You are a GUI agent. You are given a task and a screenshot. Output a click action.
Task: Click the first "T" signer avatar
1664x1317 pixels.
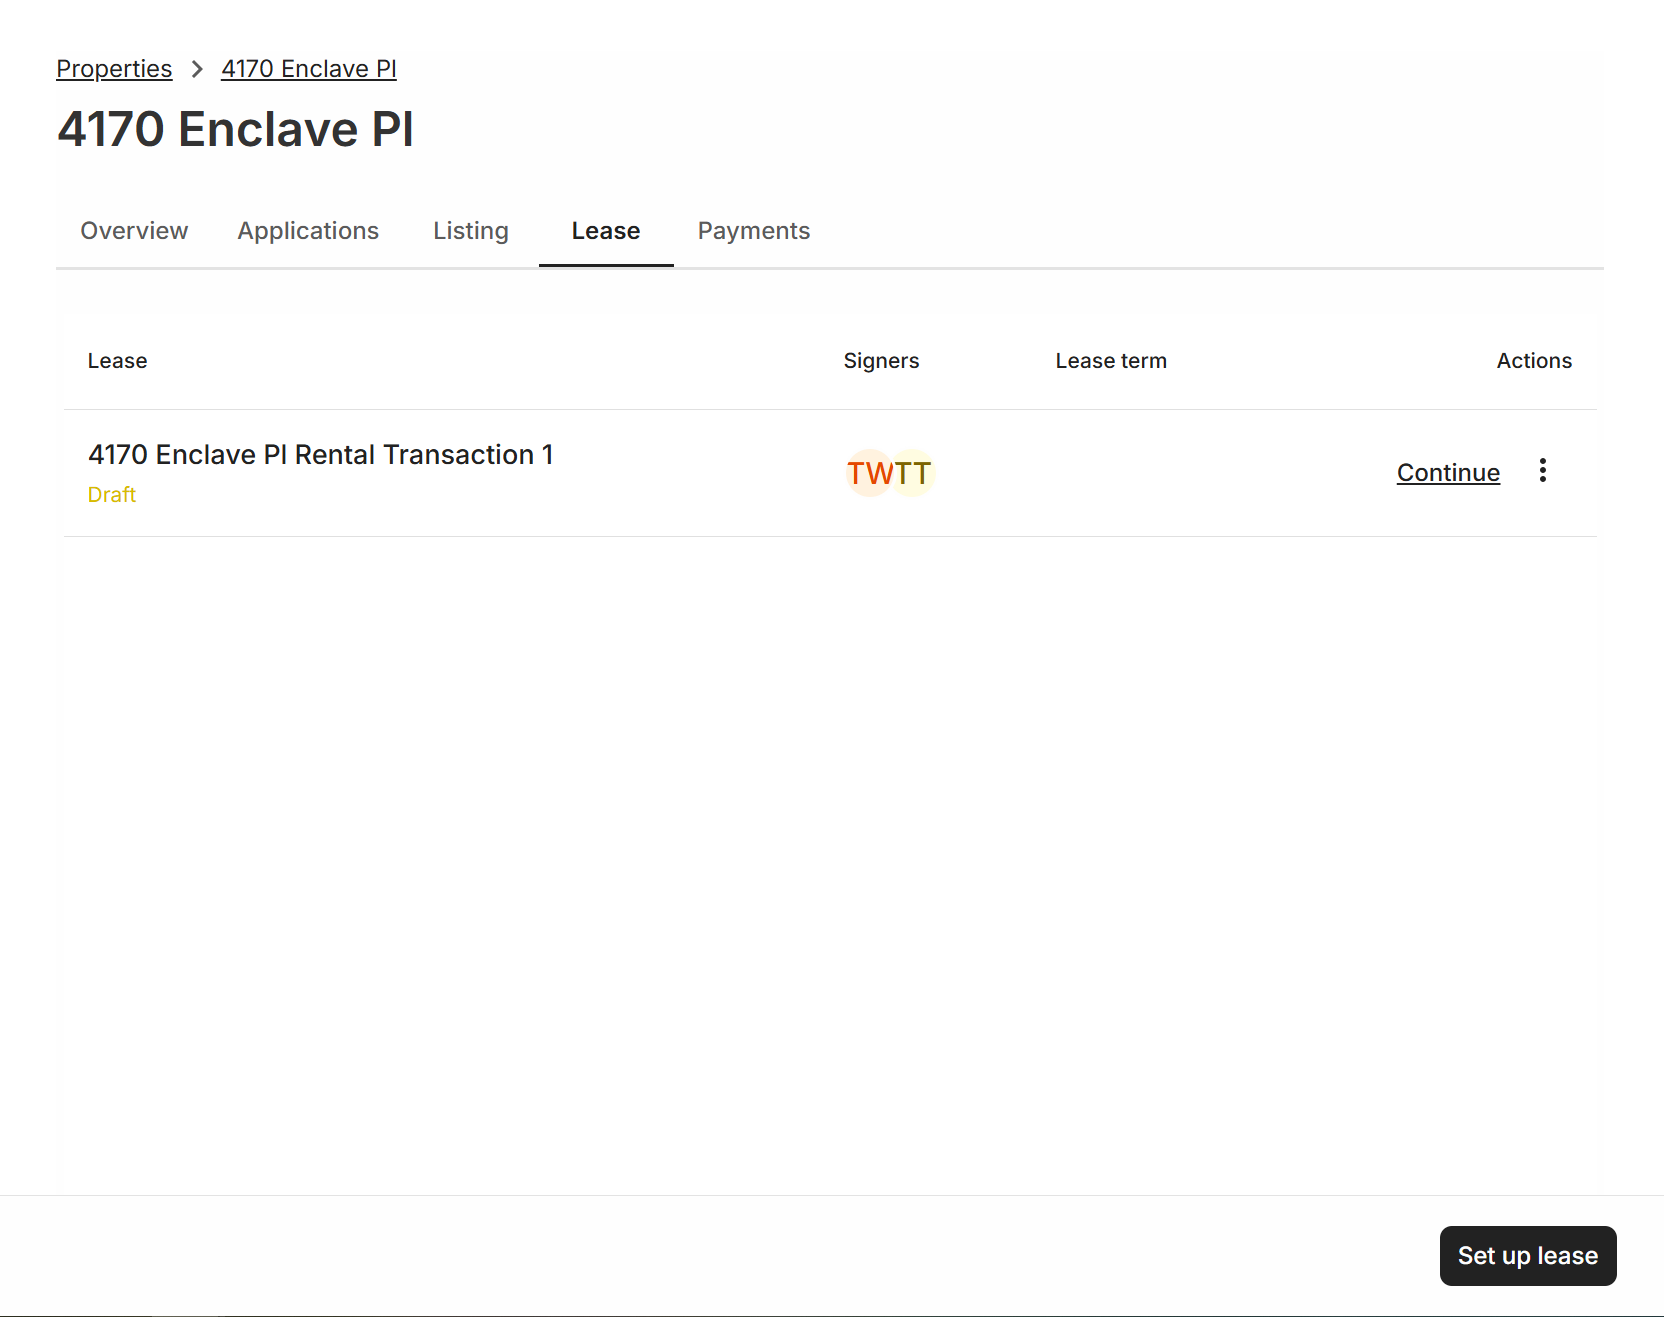(858, 472)
